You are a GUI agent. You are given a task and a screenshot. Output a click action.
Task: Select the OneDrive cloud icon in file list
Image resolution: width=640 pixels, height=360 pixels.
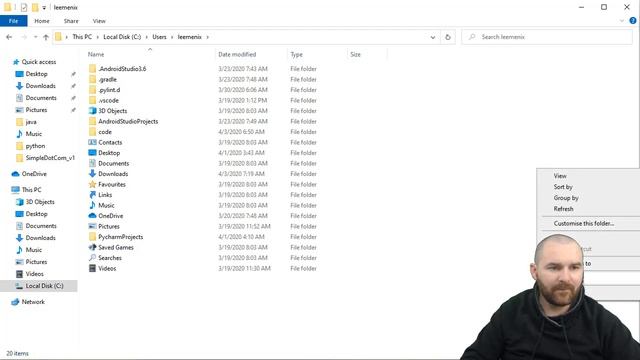(93, 216)
